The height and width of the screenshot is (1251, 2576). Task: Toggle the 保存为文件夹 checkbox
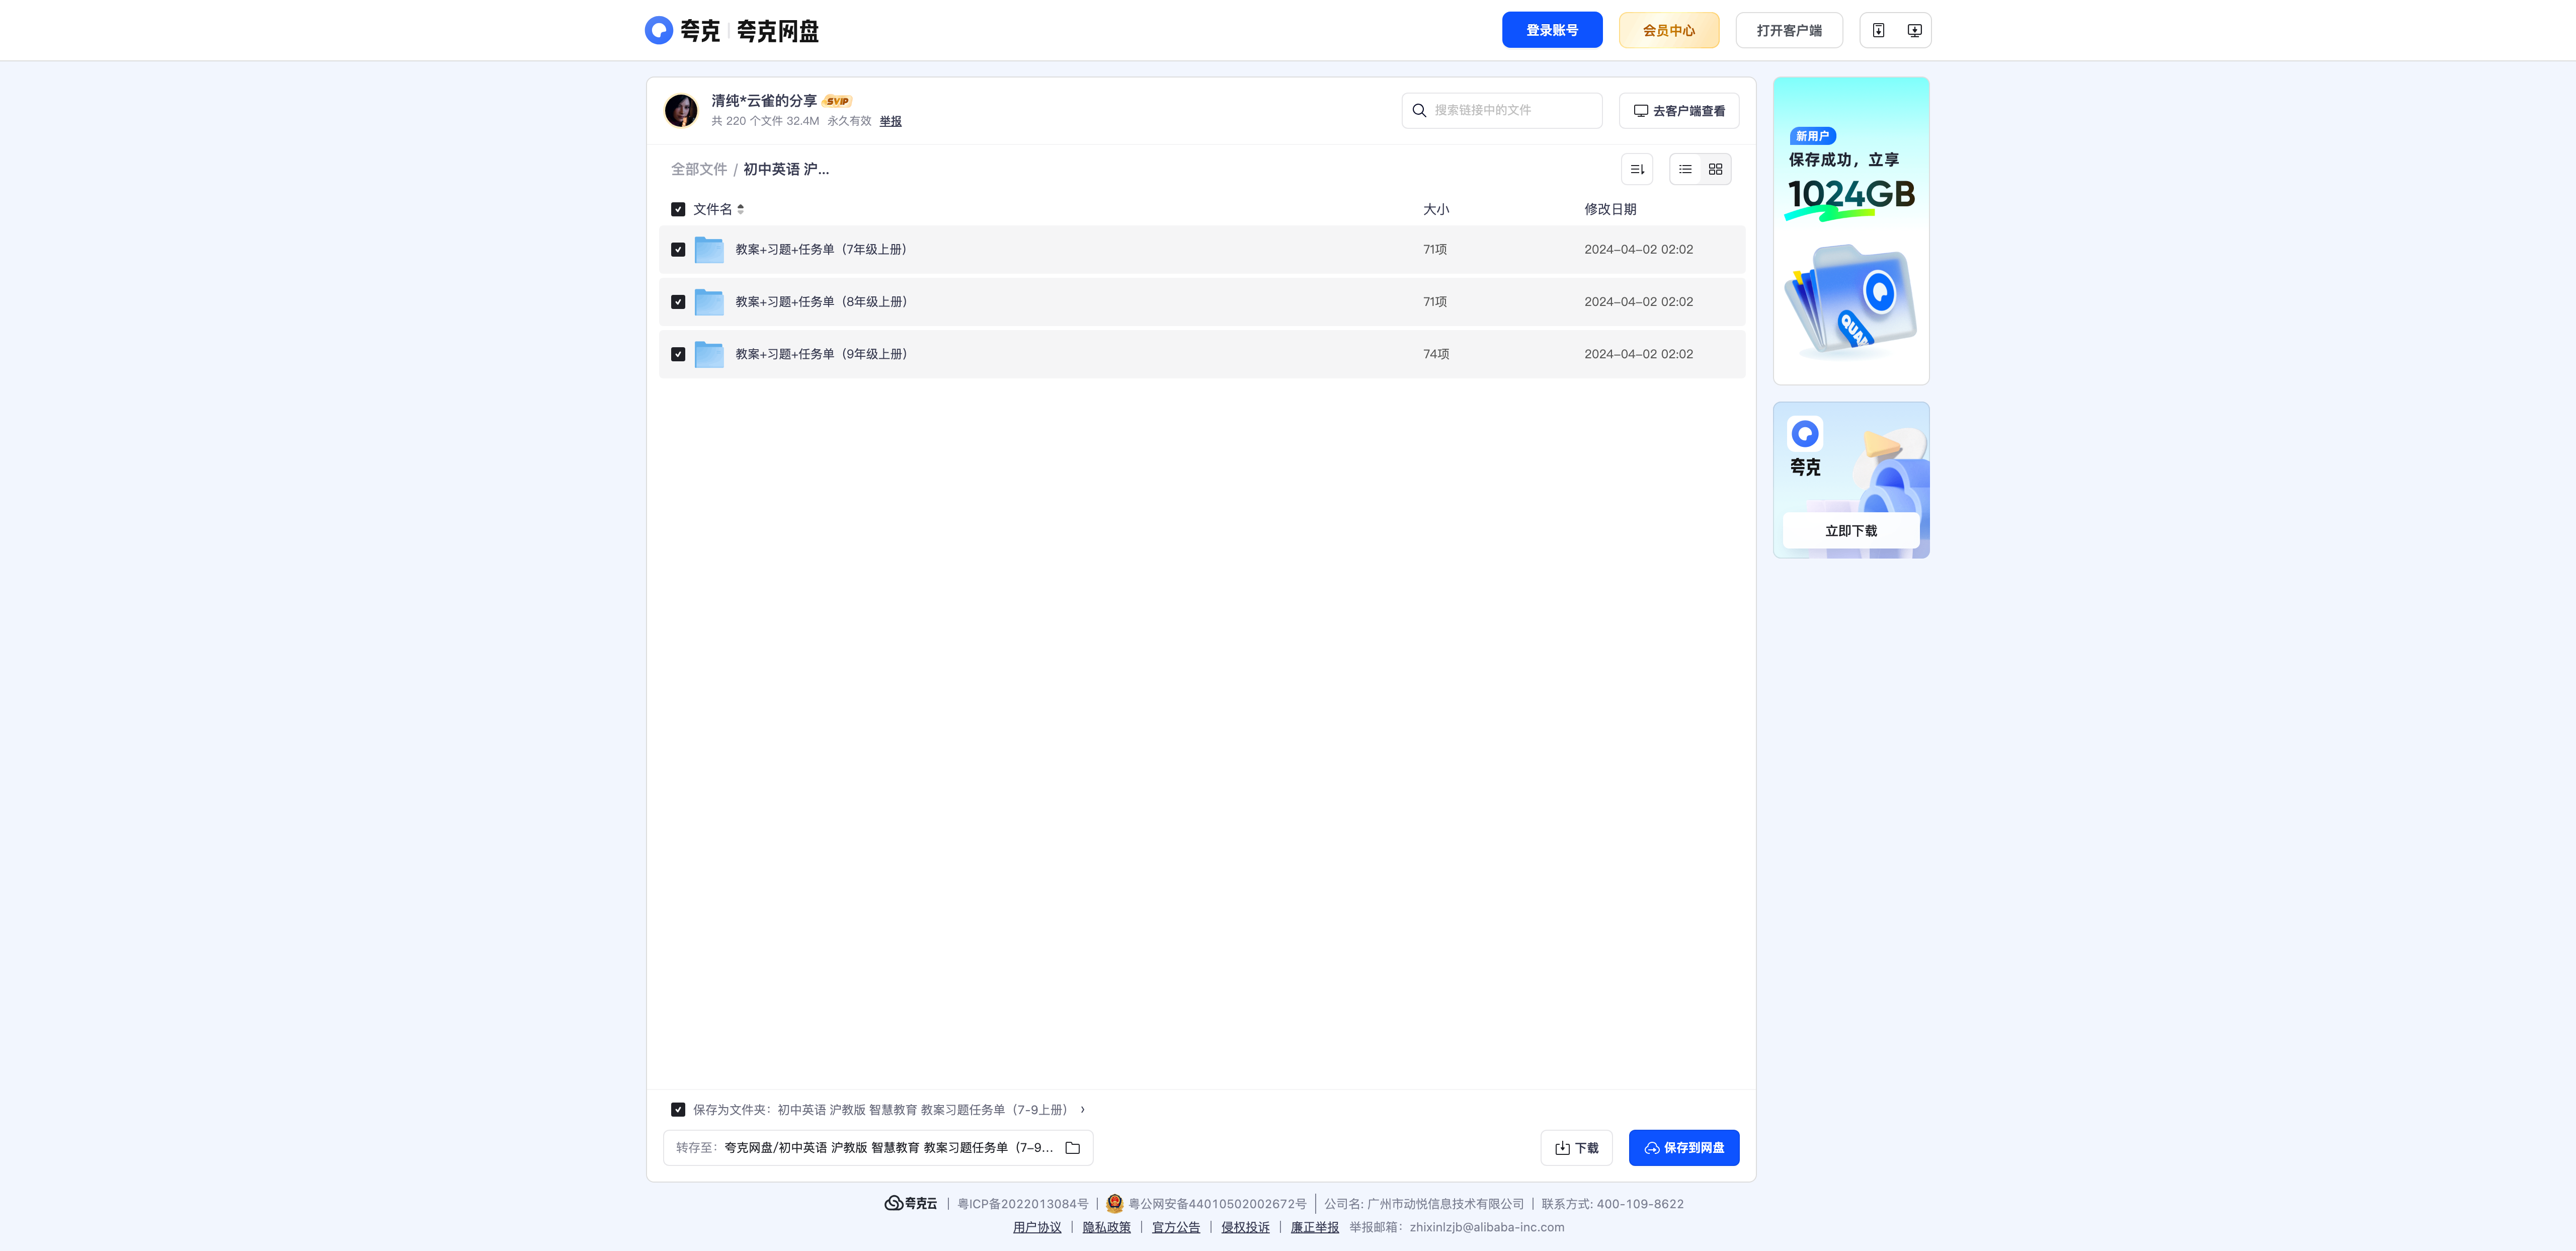pyautogui.click(x=678, y=1110)
